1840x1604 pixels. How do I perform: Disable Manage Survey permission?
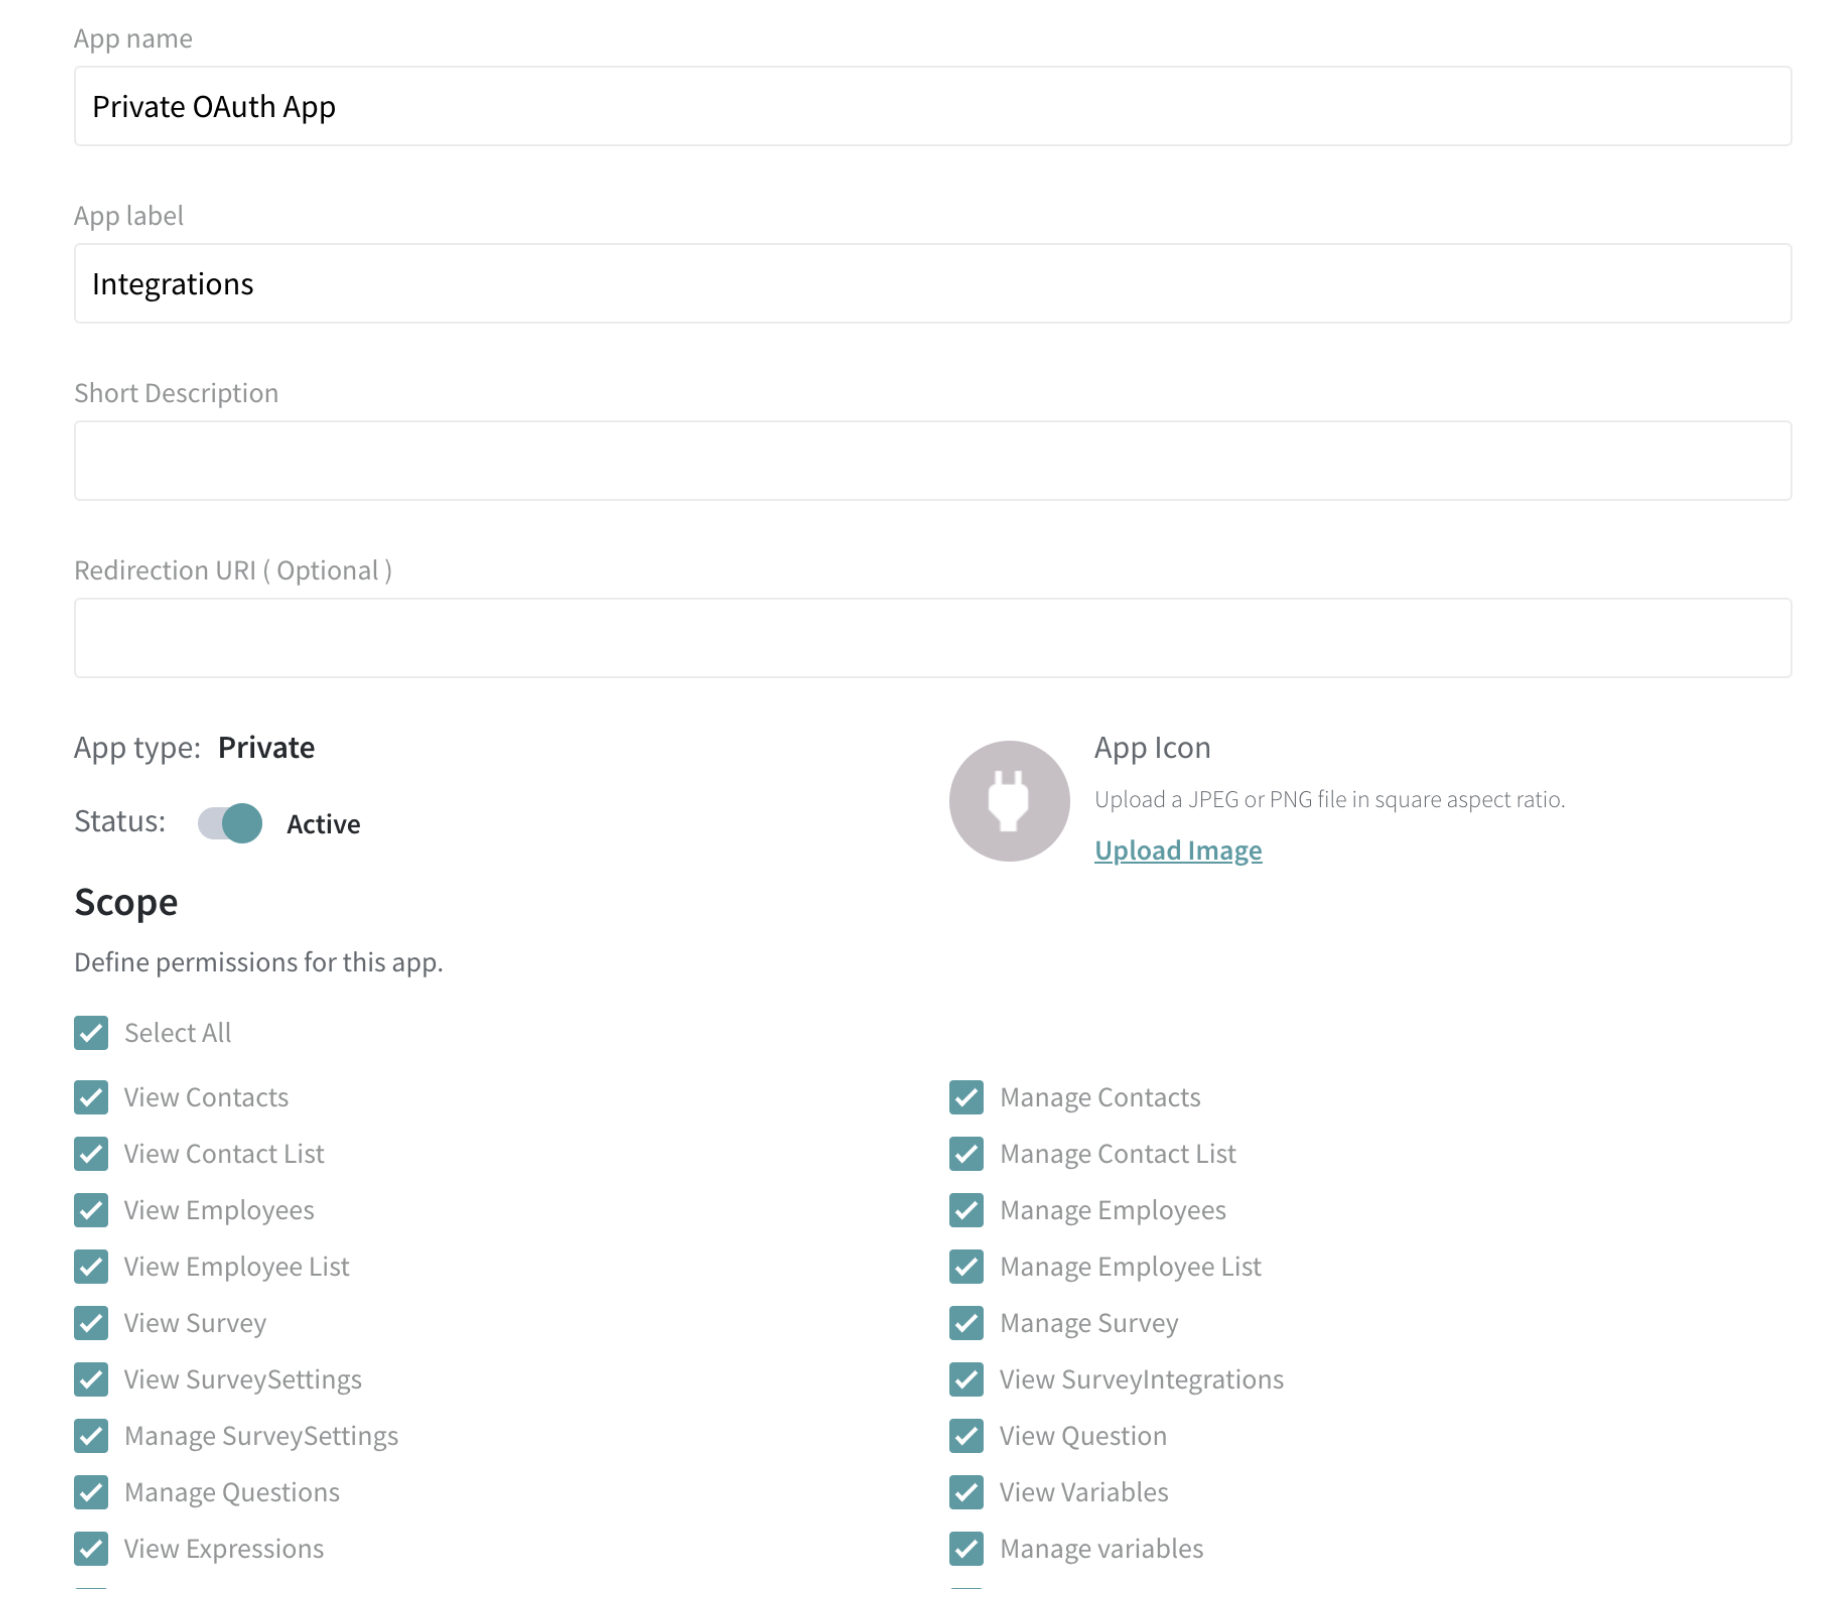pos(966,1322)
